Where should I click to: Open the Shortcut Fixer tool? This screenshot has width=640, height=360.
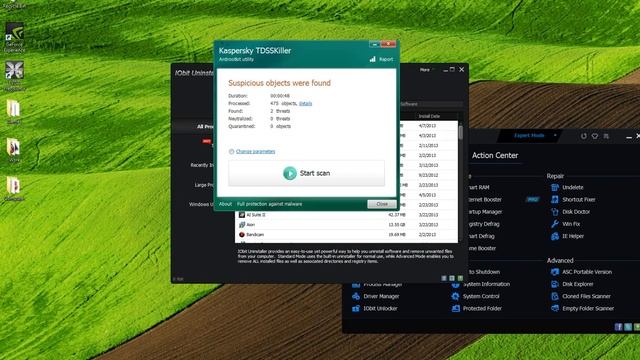(573, 200)
